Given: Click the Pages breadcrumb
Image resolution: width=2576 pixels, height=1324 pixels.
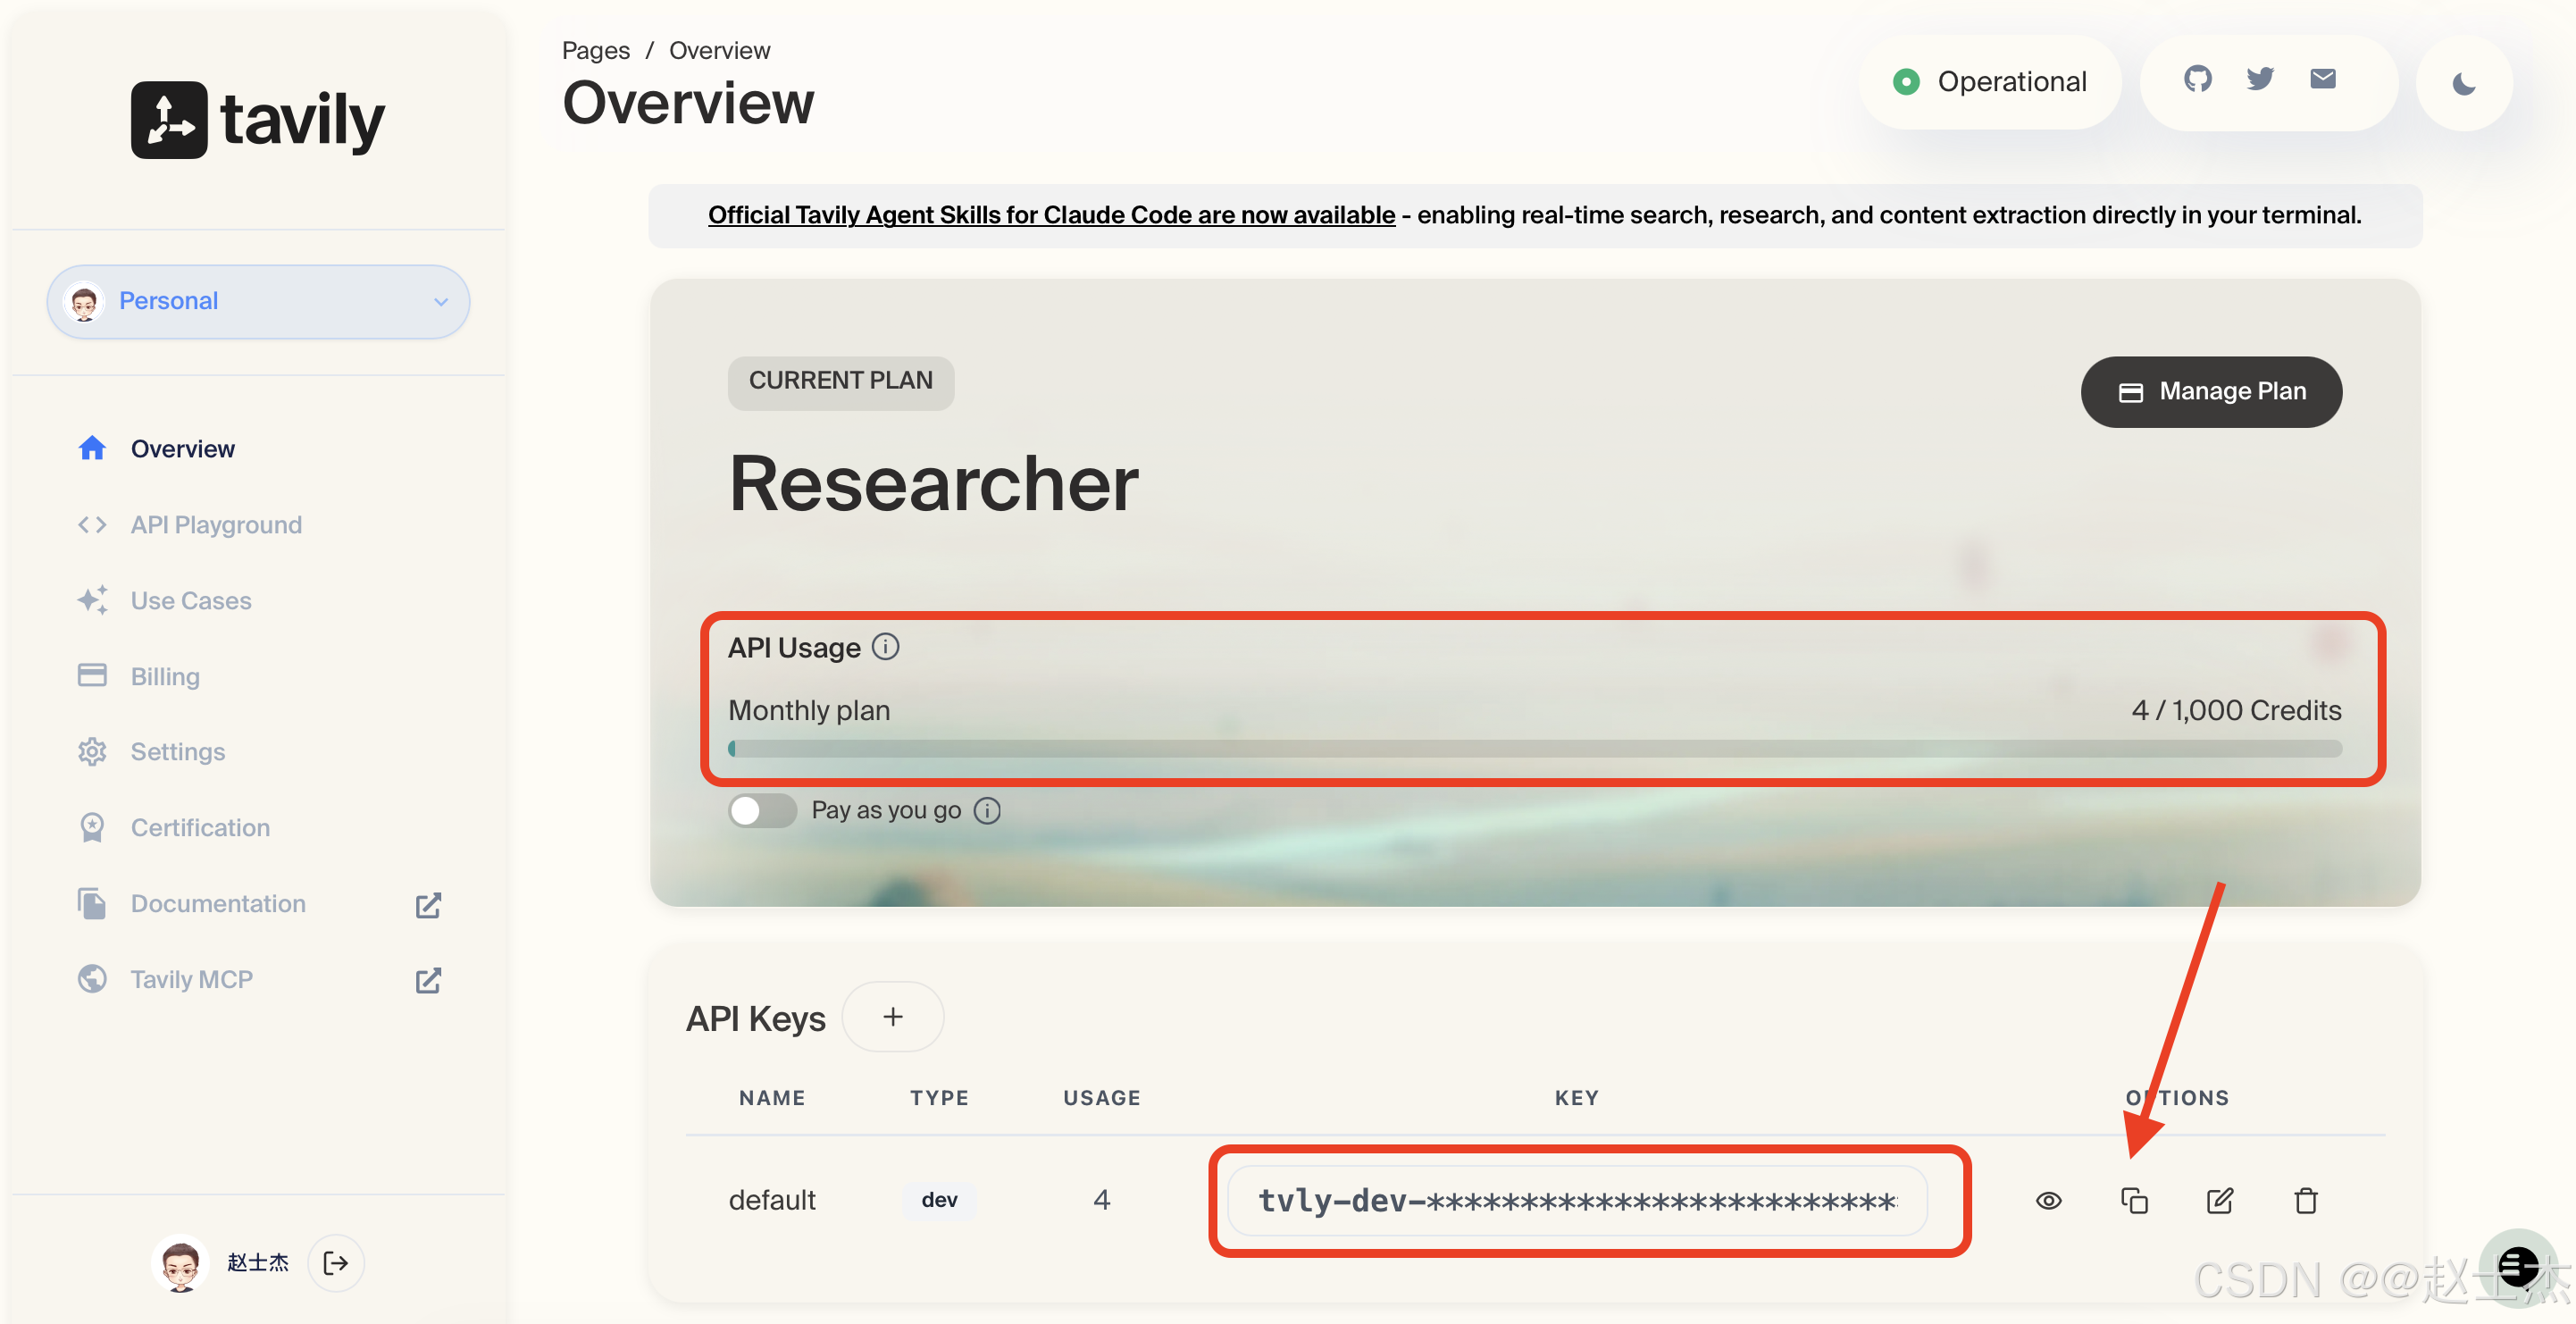Looking at the screenshot, I should (596, 50).
